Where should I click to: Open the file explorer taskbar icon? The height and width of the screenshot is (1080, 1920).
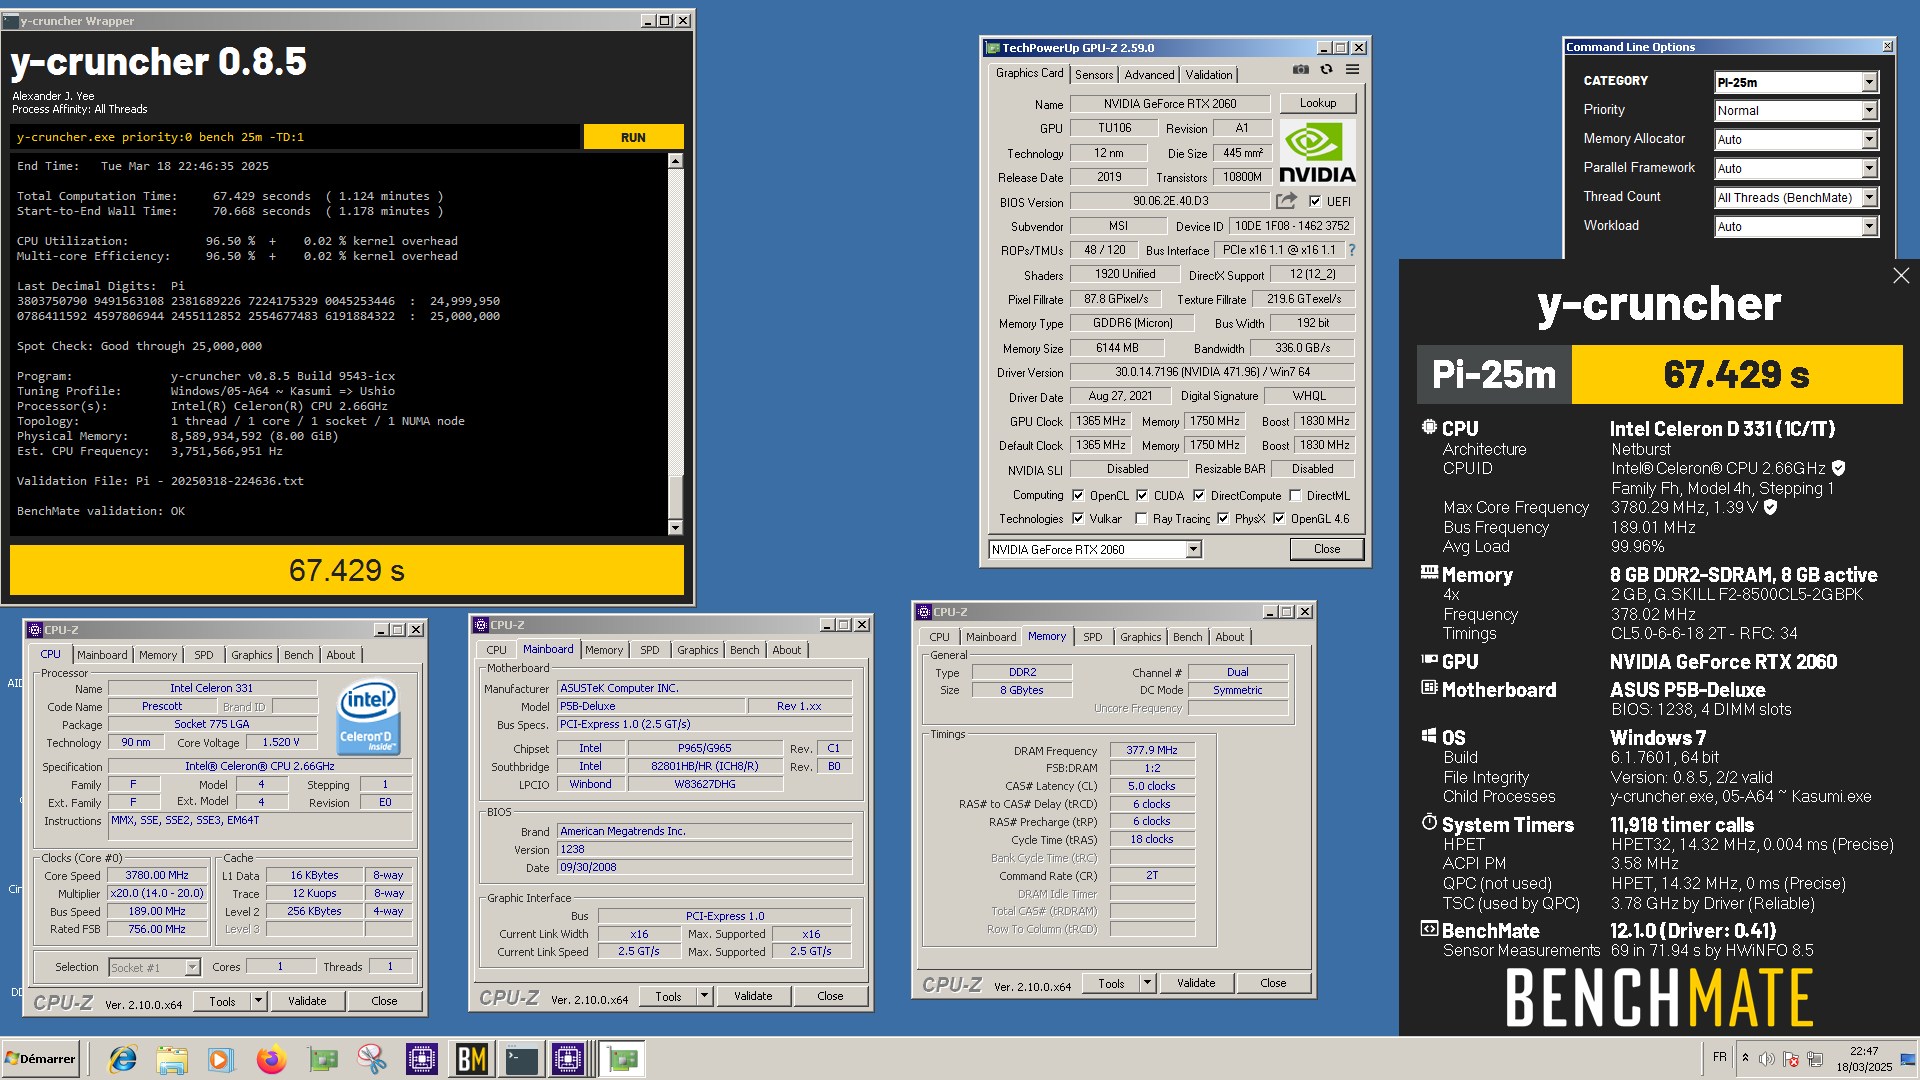pos(172,1059)
